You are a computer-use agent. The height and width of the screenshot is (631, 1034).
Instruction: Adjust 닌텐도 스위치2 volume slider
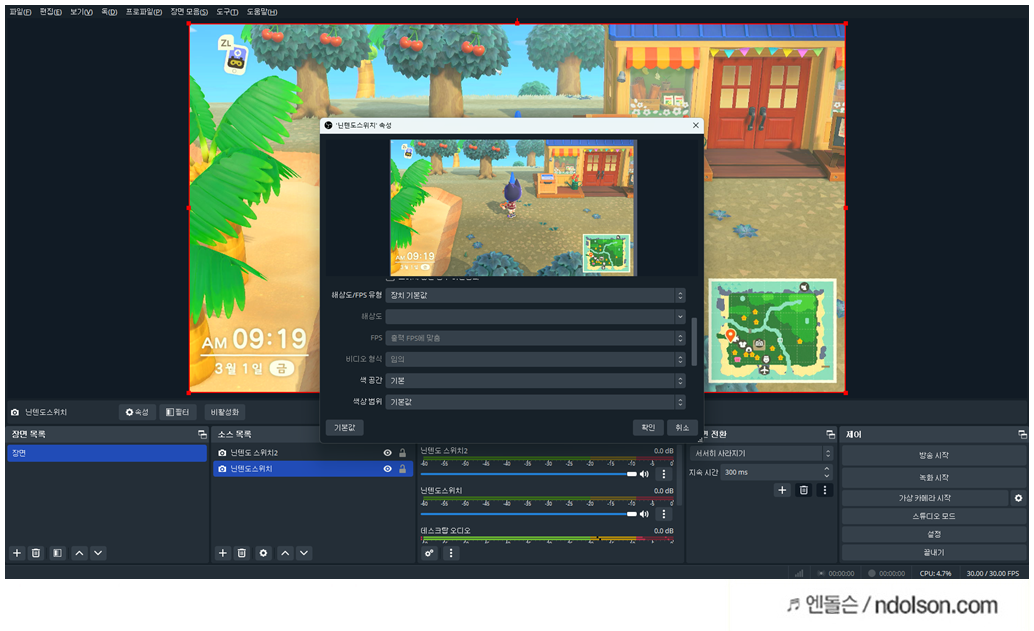click(529, 474)
